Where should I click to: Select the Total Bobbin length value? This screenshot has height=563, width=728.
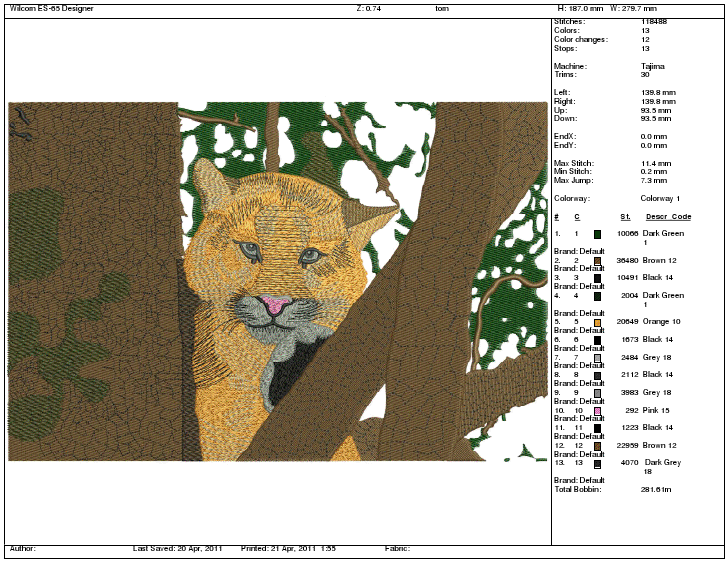tap(655, 490)
